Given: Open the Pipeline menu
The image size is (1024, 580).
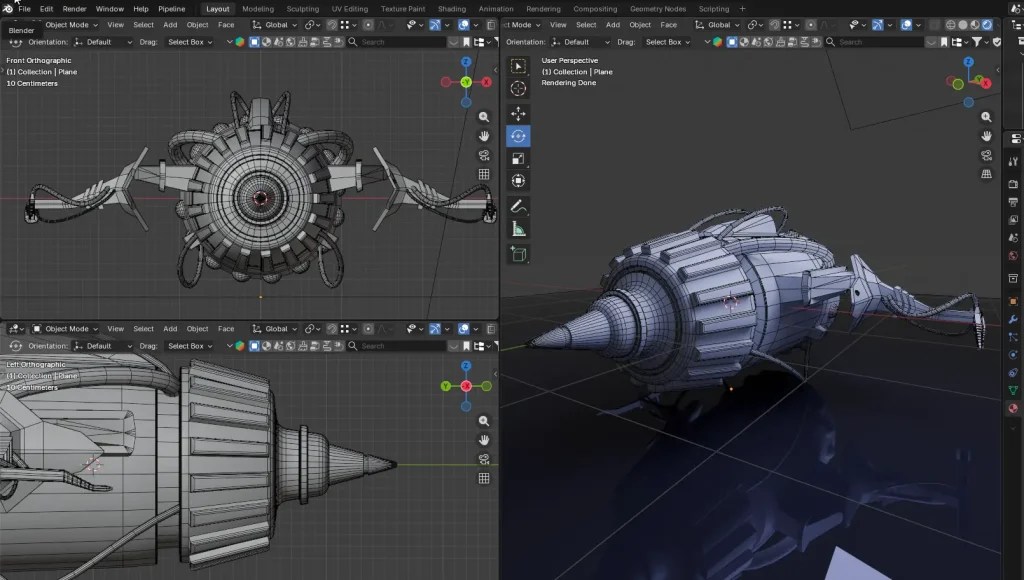Looking at the screenshot, I should 172,9.
